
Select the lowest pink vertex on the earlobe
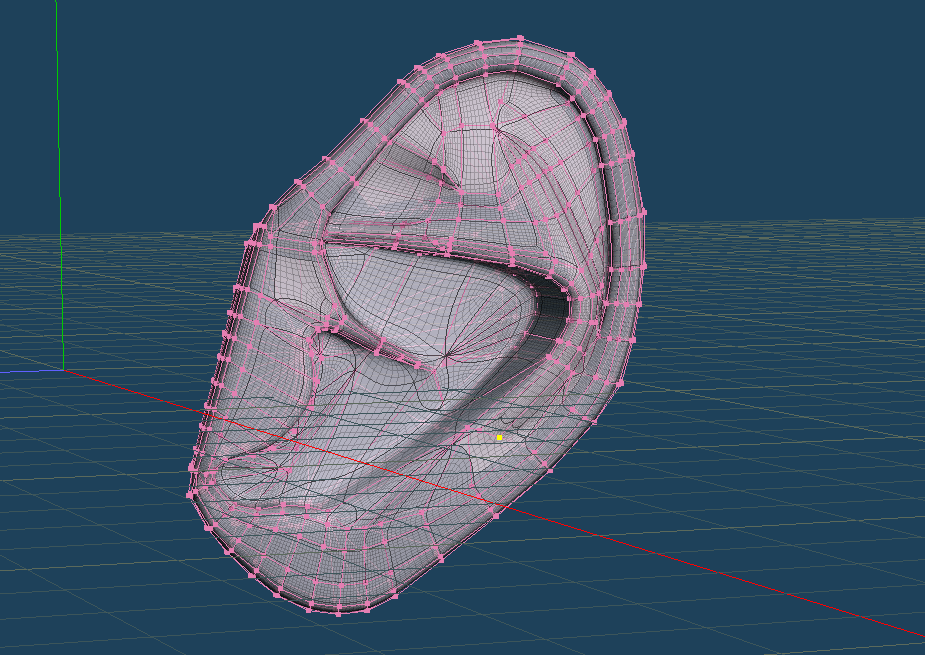tap(338, 613)
